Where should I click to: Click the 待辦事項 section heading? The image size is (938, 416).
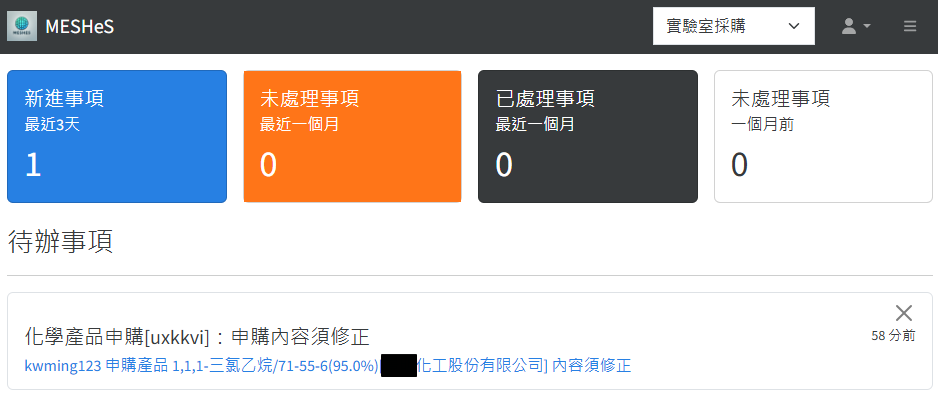60,242
